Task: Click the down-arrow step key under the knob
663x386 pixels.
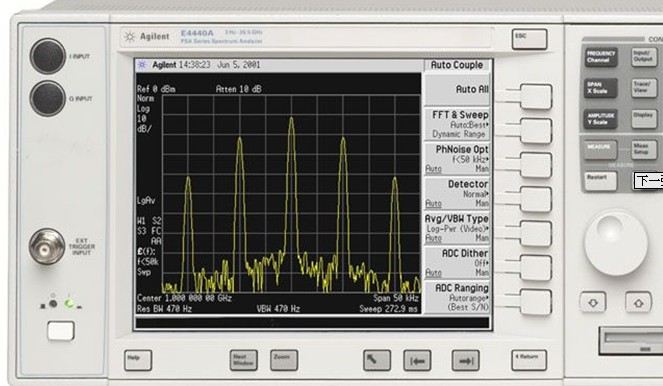Action: [593, 302]
